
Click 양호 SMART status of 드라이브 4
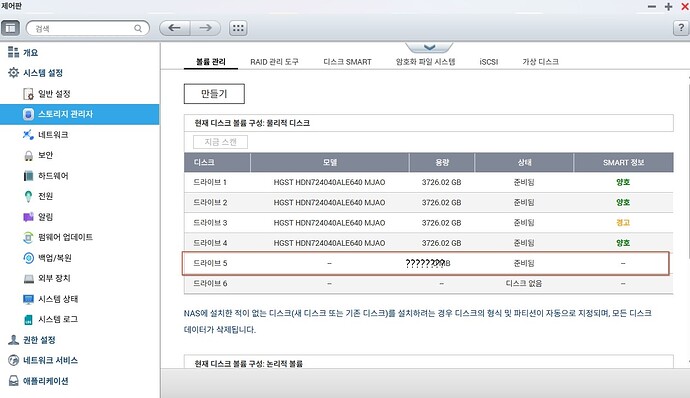click(x=623, y=243)
